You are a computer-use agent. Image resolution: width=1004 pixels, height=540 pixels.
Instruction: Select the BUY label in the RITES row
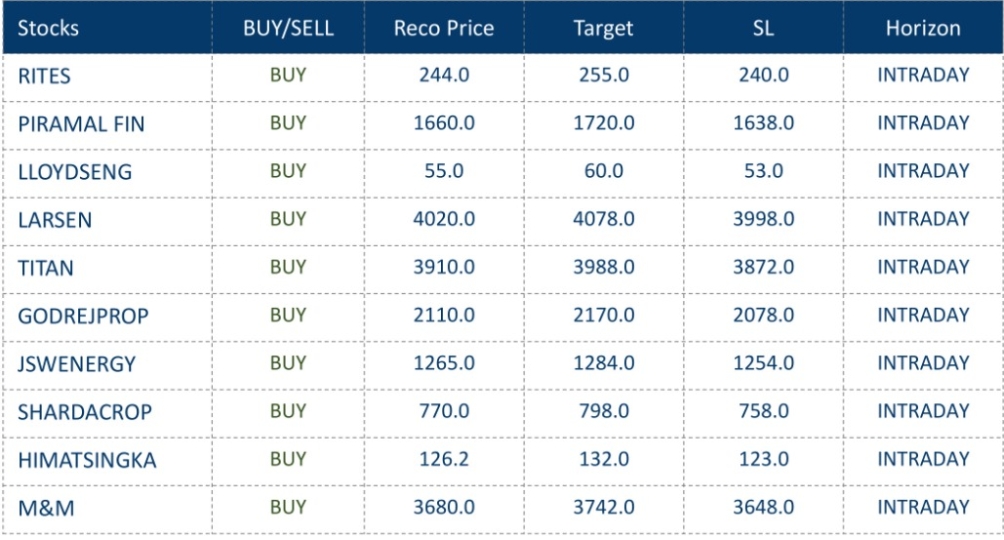(288, 75)
